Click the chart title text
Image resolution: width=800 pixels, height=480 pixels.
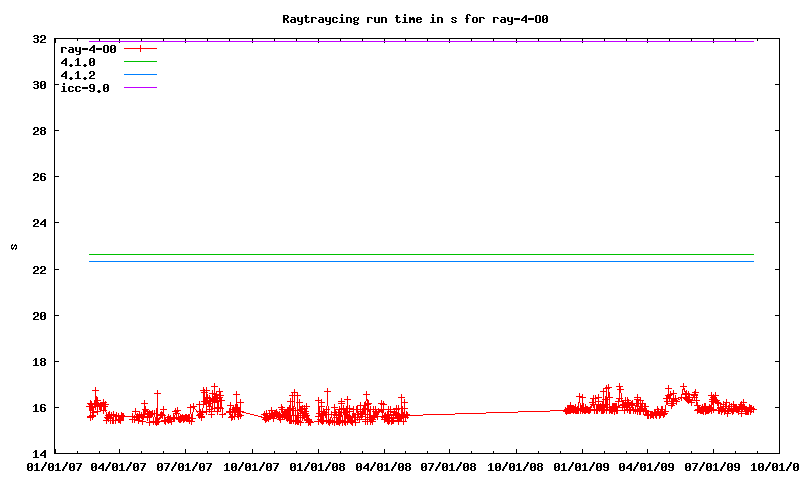click(x=415, y=19)
